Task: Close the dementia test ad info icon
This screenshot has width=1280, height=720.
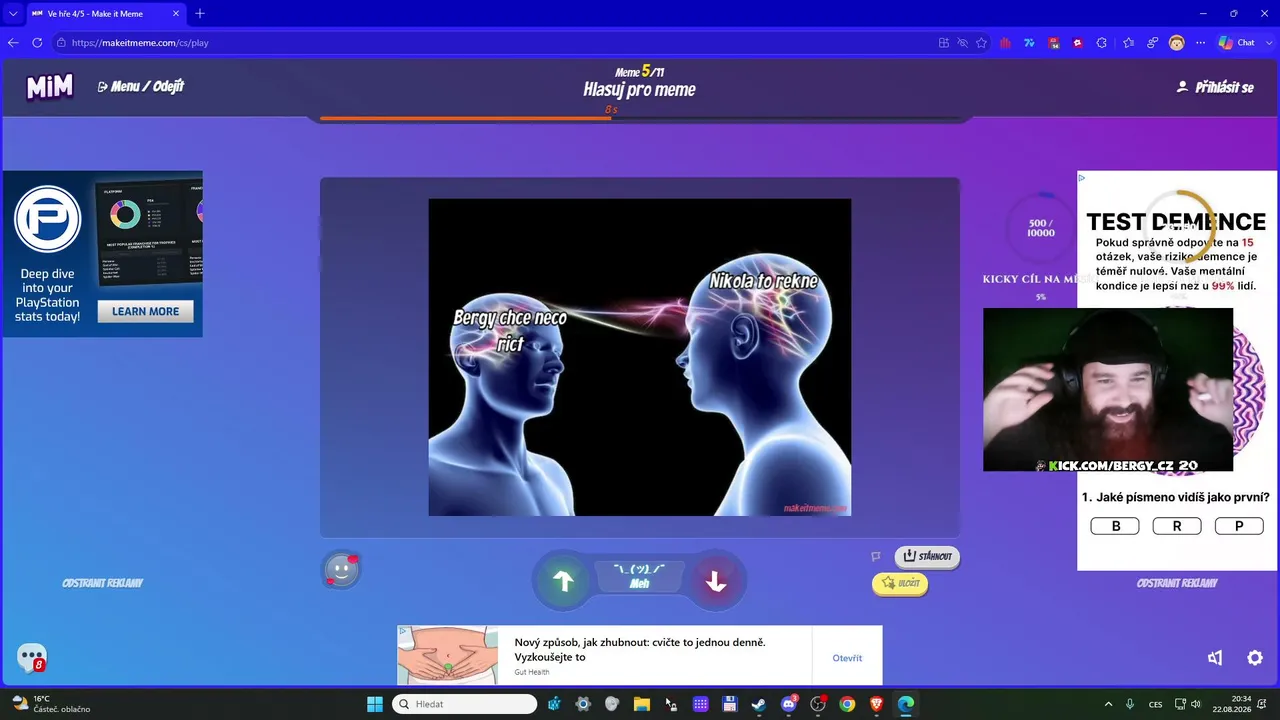Action: coord(1082,177)
